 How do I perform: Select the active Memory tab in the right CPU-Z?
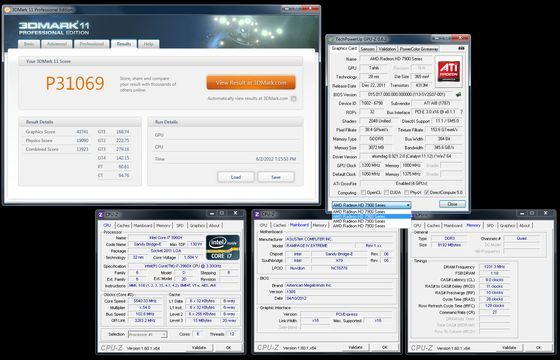coord(474,225)
